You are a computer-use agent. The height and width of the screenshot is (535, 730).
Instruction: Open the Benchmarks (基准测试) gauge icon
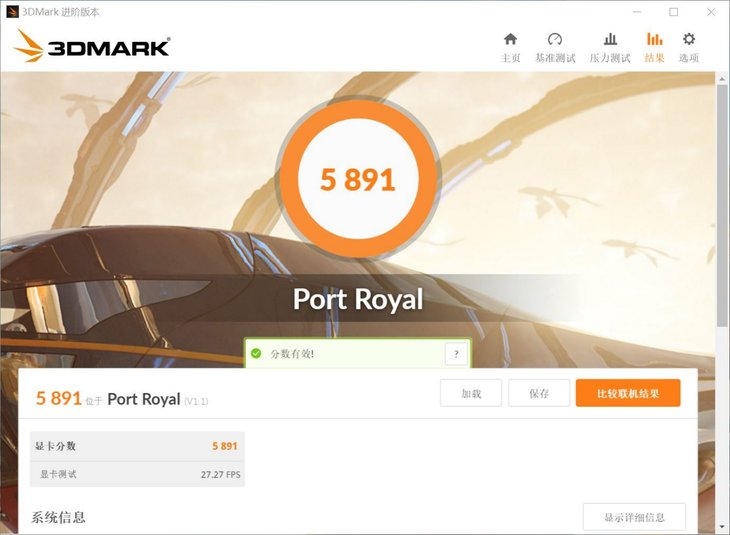point(555,39)
